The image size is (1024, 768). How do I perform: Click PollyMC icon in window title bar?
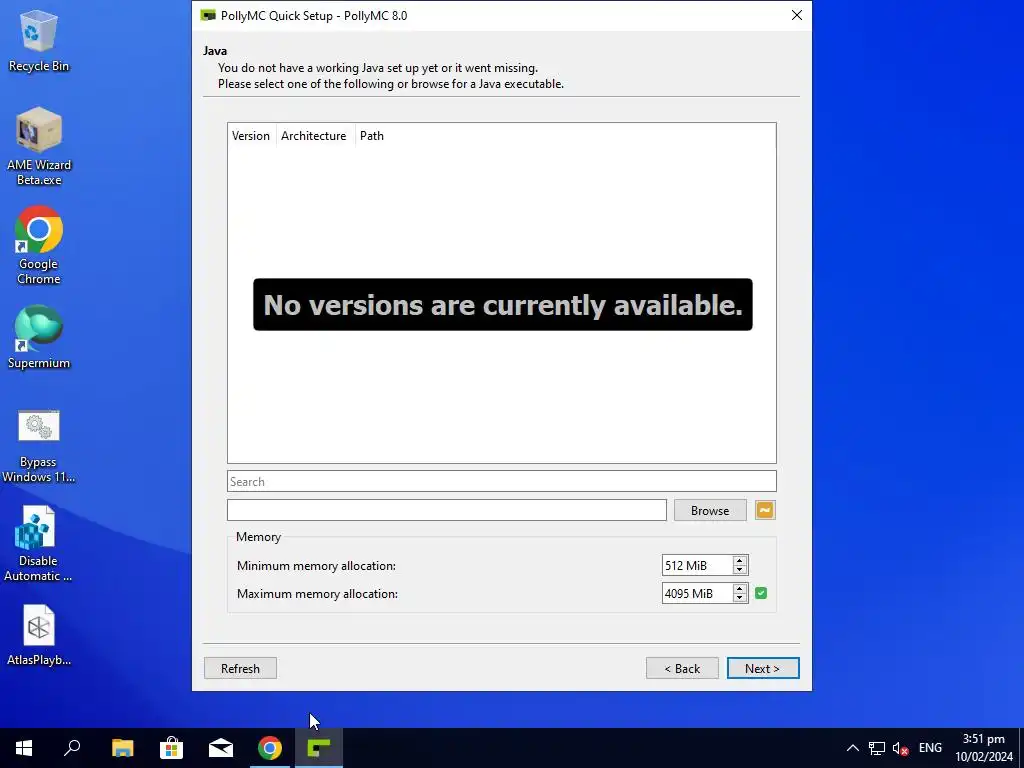point(208,16)
